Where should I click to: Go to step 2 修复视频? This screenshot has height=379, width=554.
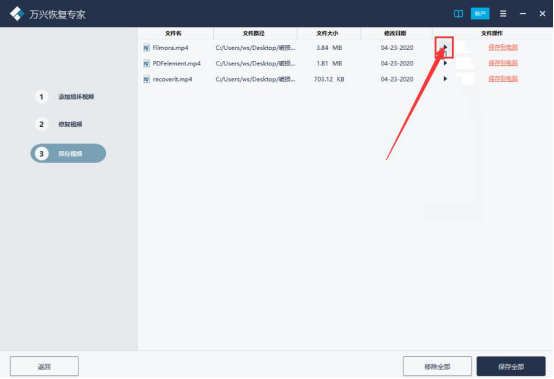click(59, 124)
